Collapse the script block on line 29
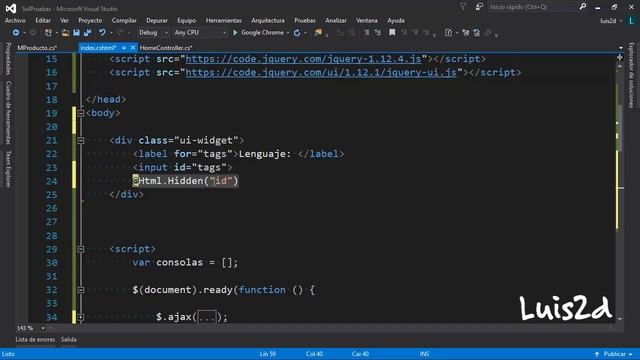The height and width of the screenshot is (360, 640). pos(81,249)
